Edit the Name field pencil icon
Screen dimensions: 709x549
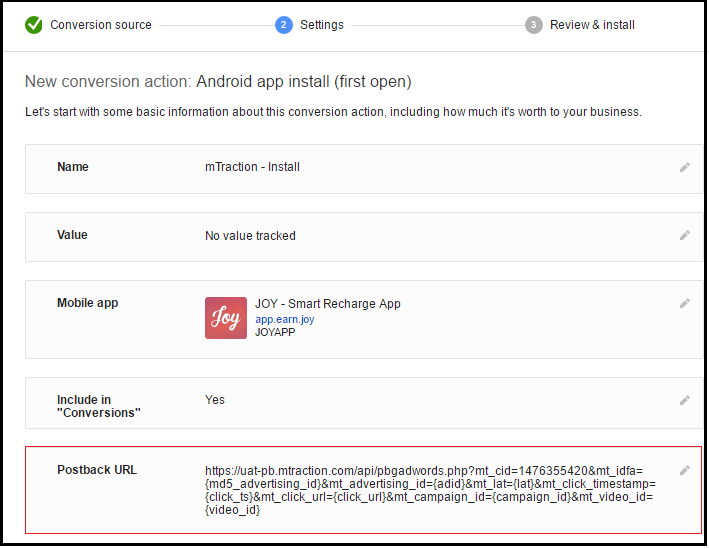coord(685,167)
